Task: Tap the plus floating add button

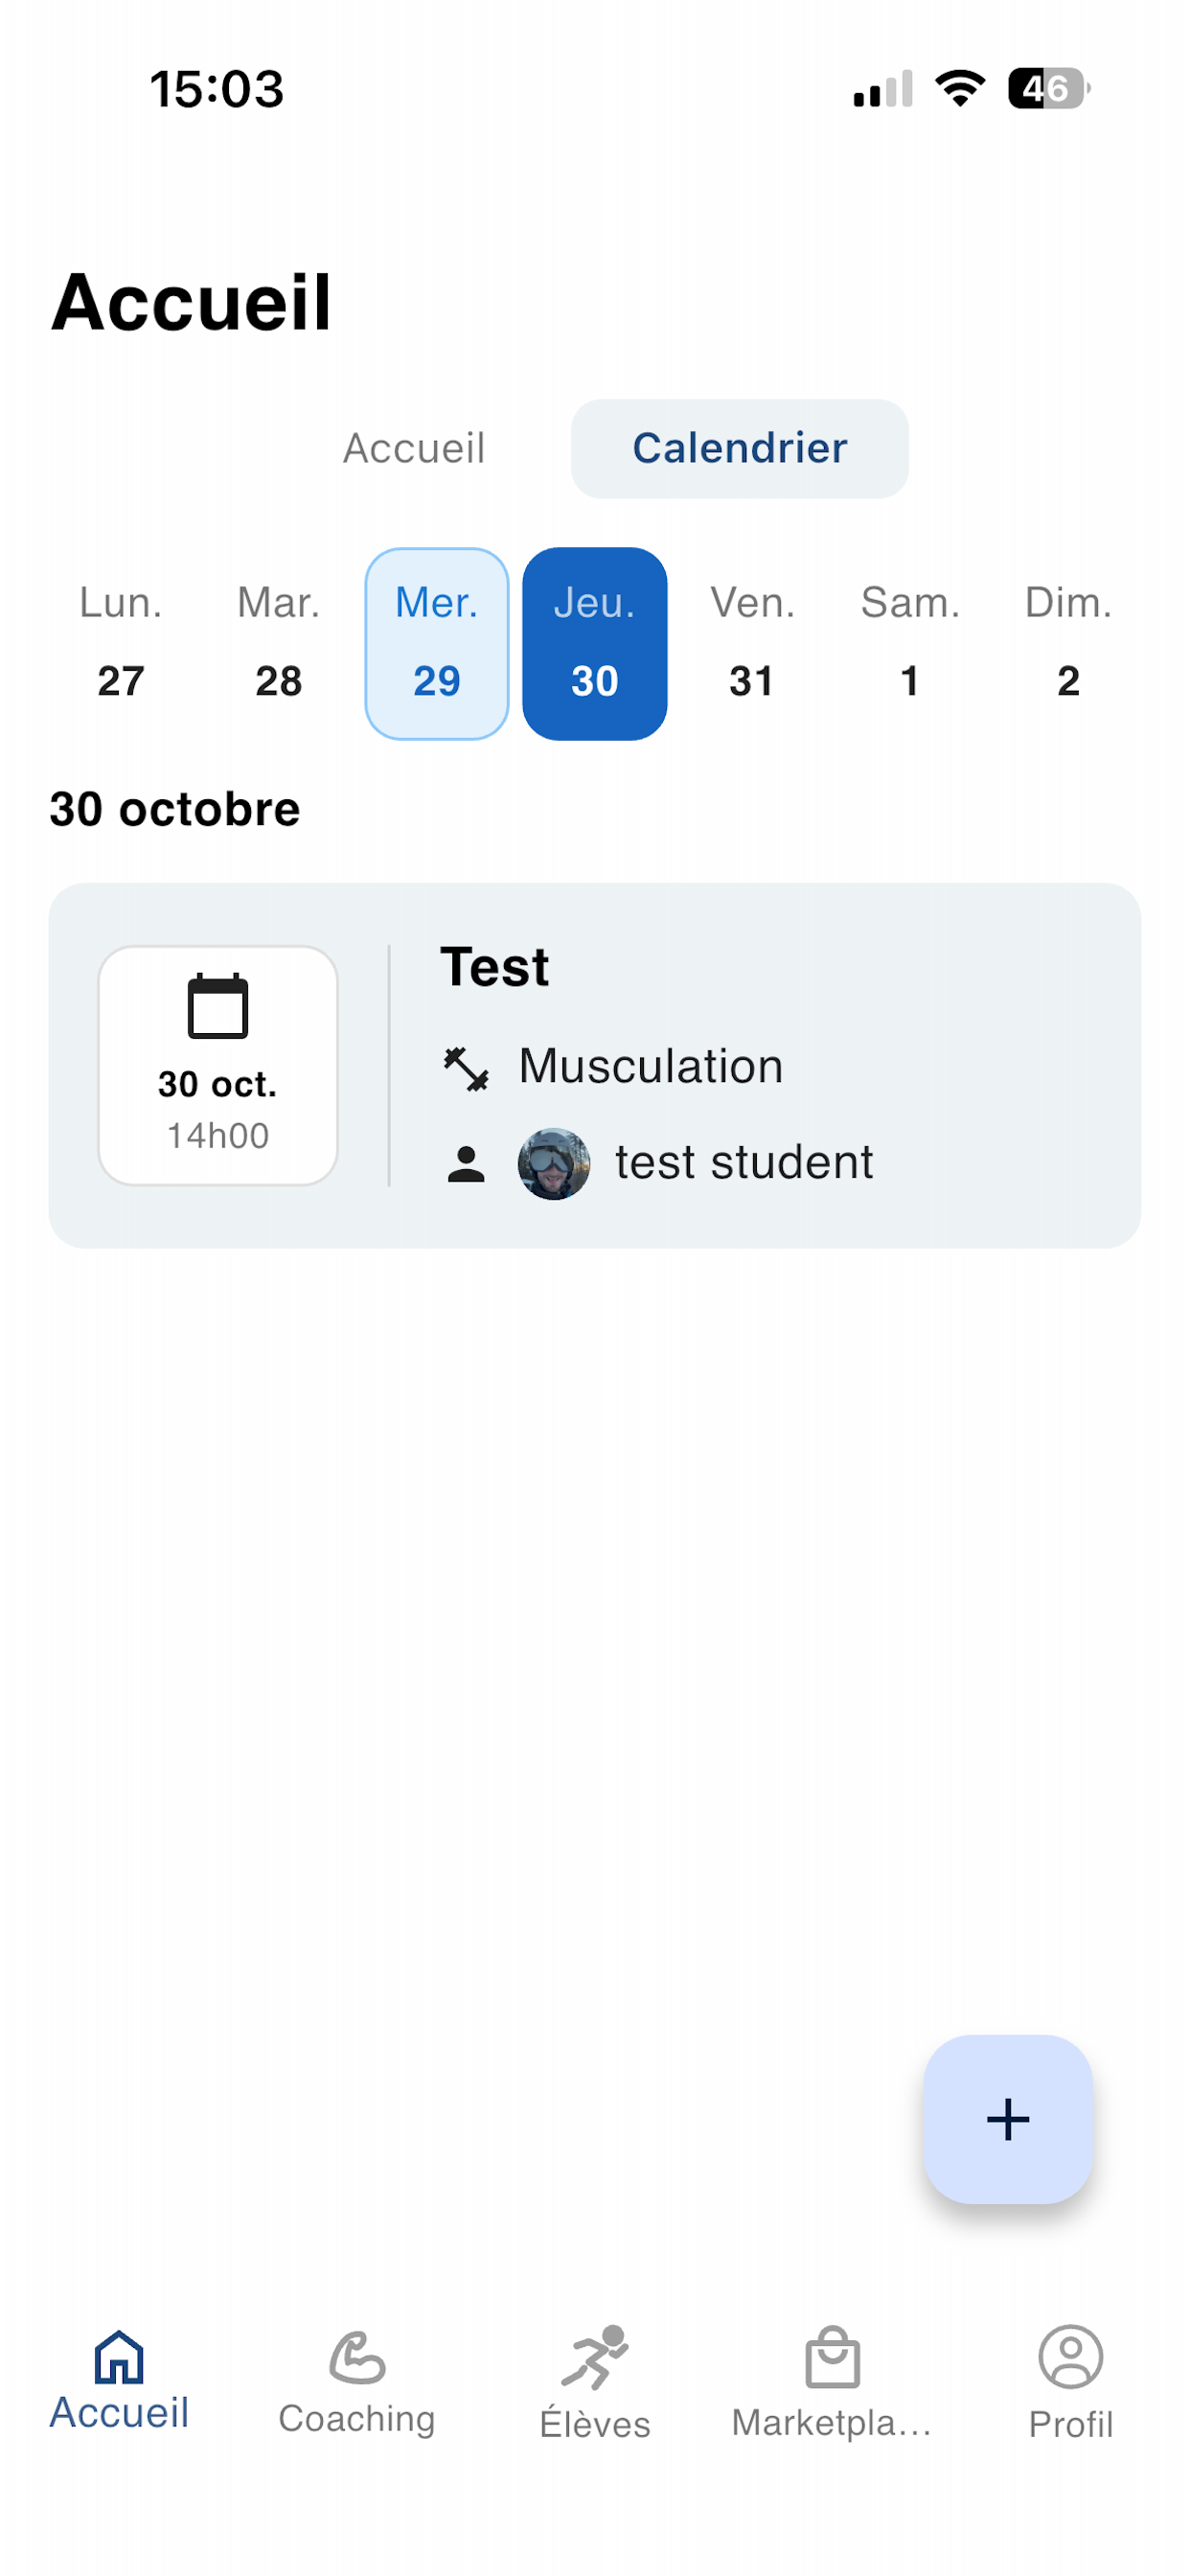Action: (1008, 2119)
